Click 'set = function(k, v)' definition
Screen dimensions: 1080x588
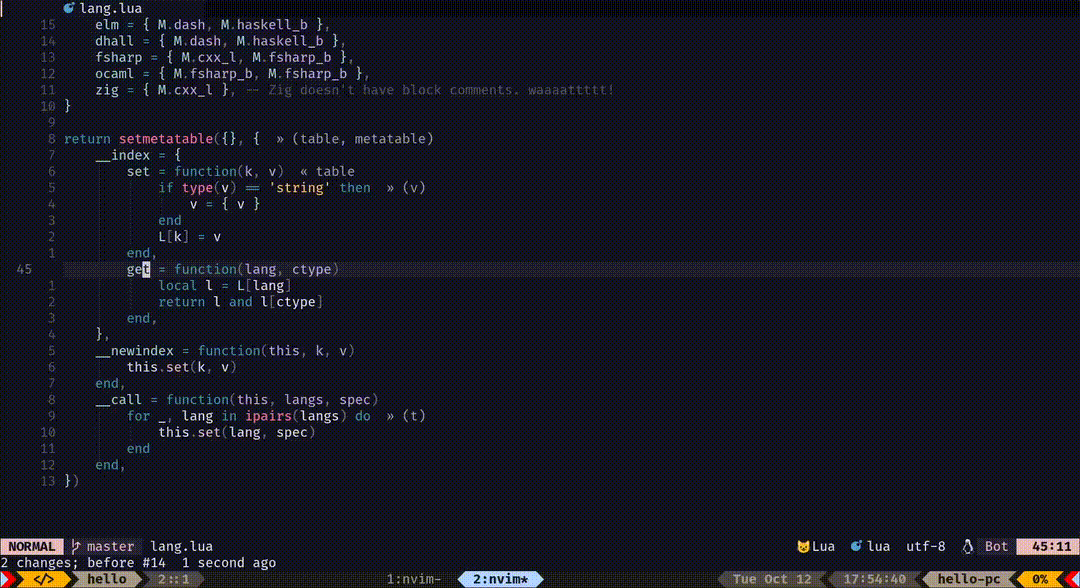[x=205, y=171]
